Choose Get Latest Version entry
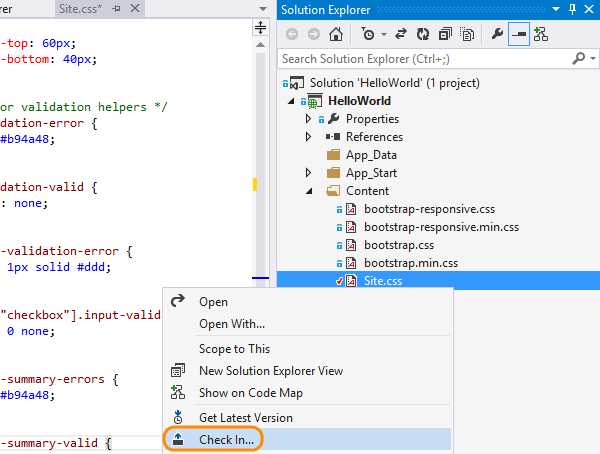This screenshot has height=454, width=600. 246,418
